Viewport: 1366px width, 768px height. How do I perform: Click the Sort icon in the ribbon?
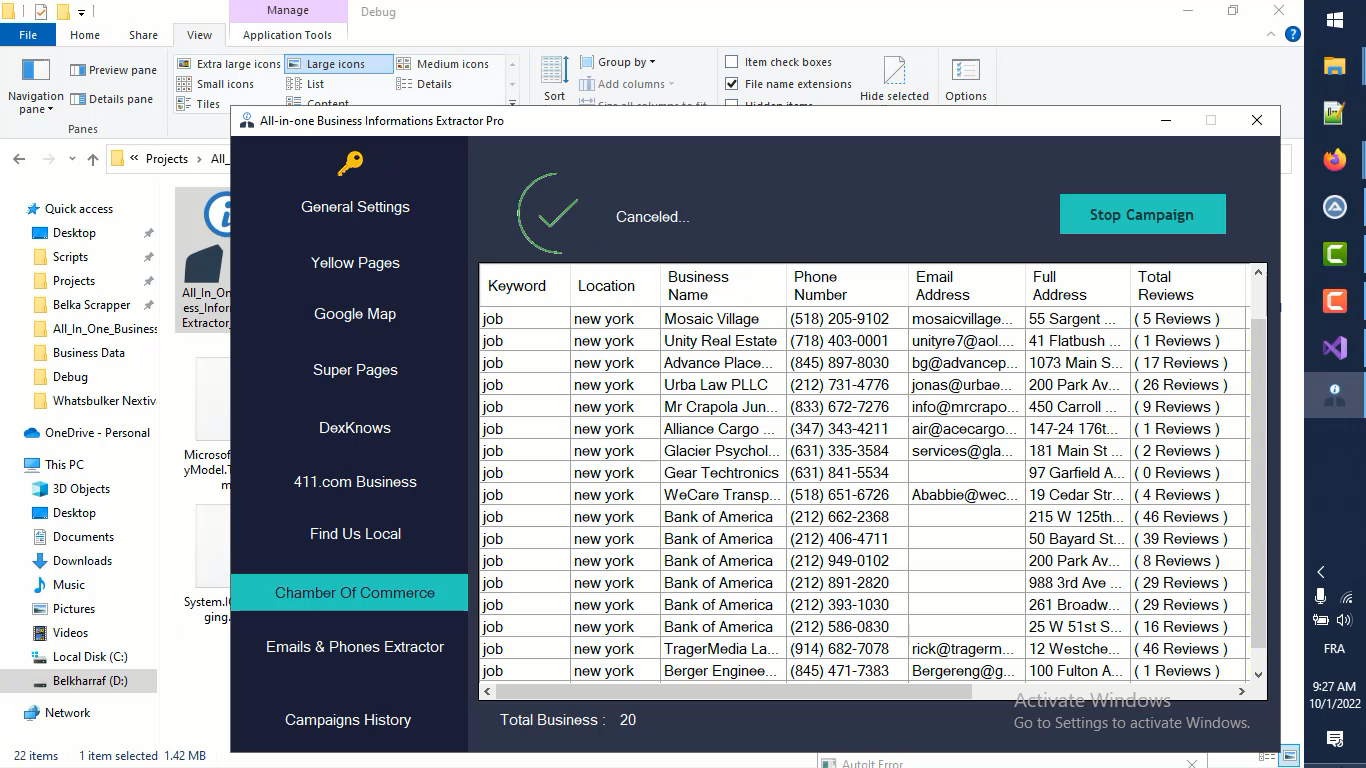tap(553, 70)
